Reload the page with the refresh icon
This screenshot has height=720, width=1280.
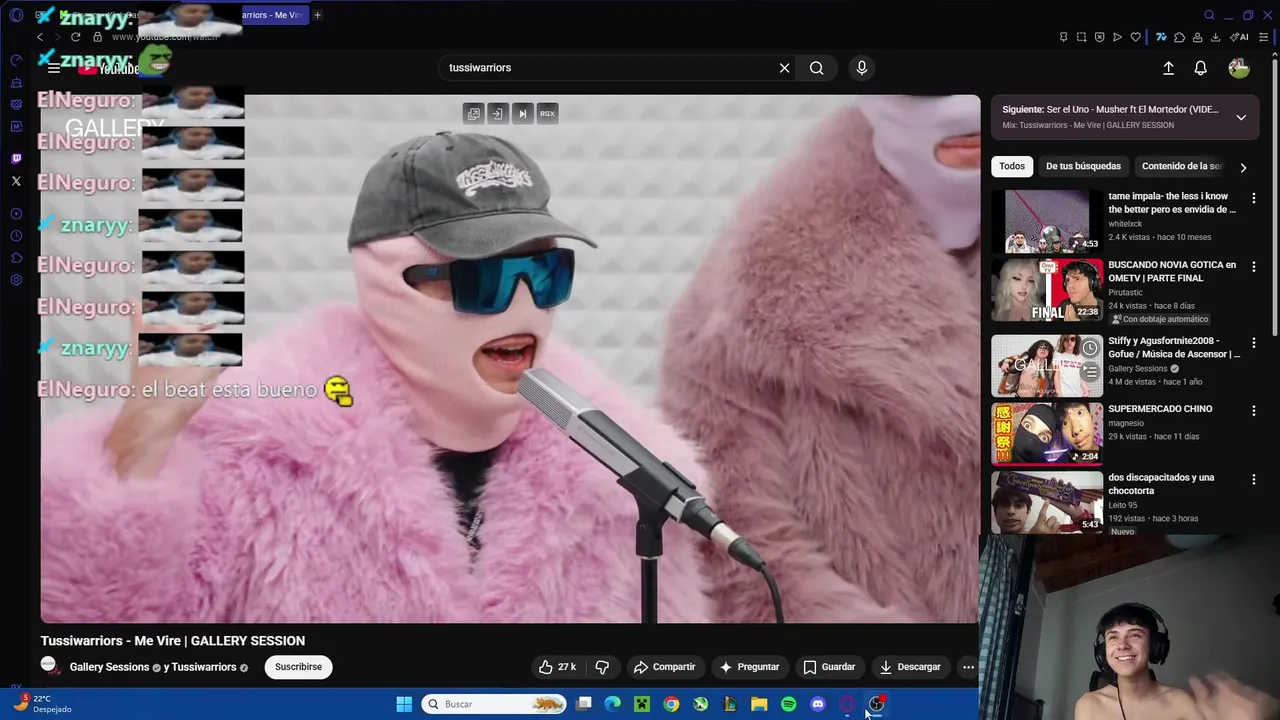(x=75, y=37)
